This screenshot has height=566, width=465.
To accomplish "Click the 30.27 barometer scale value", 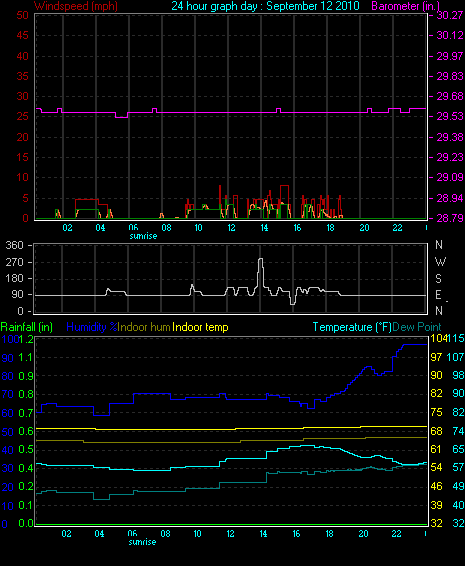I will click(x=450, y=15).
